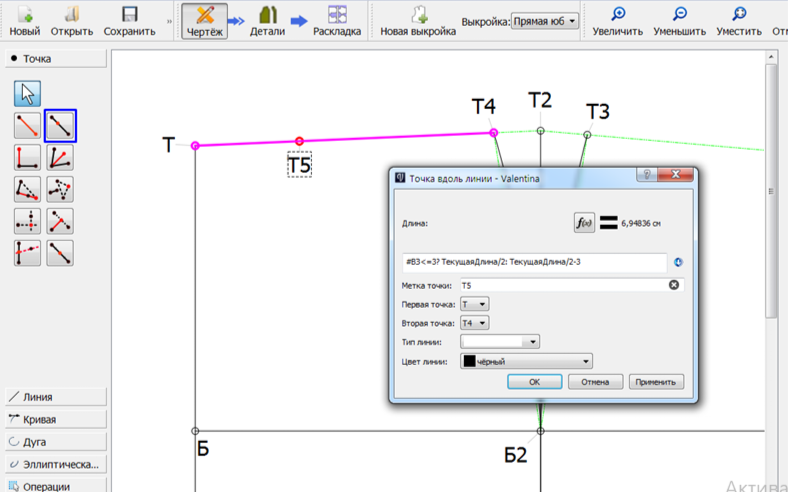Viewport: 788px width, 492px height.
Task: Click the Б2 label text
Action: pyautogui.click(x=516, y=455)
